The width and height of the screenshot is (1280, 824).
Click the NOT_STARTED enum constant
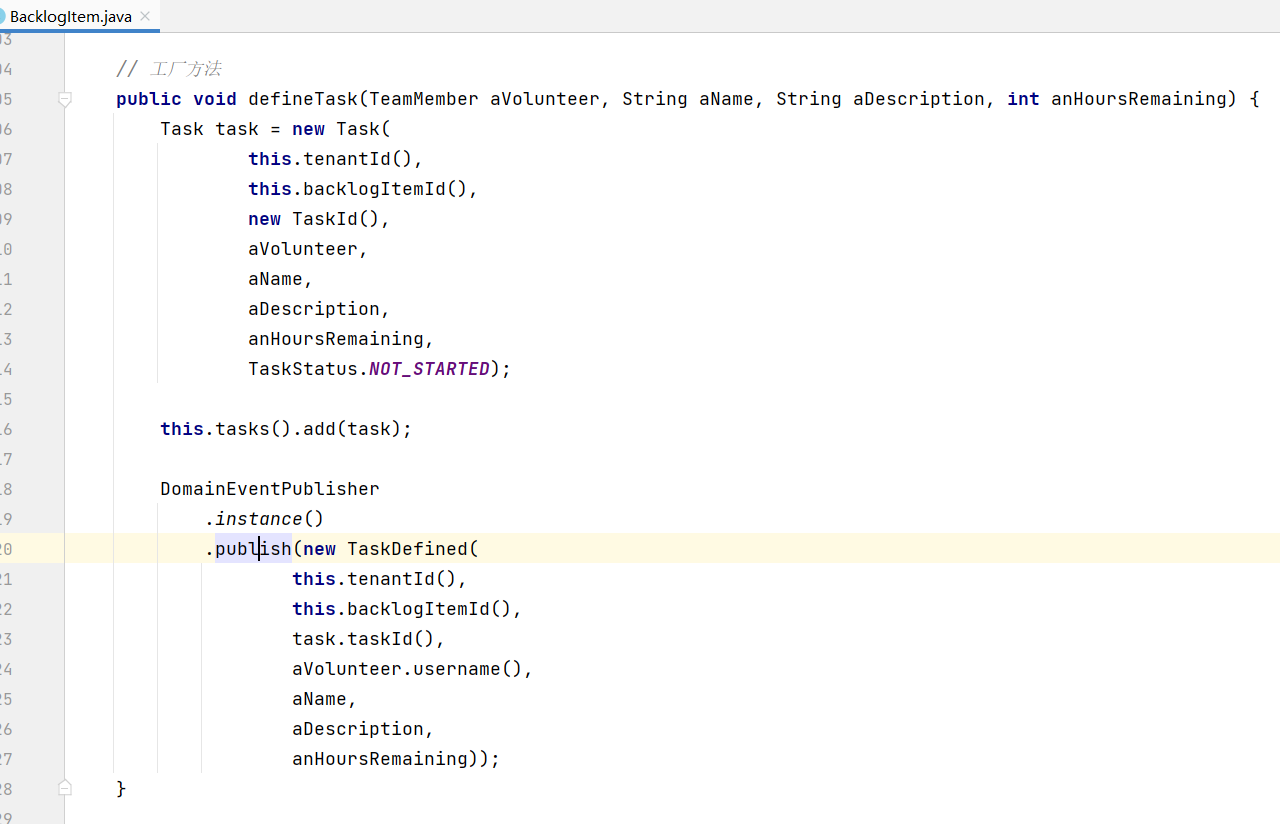click(429, 369)
